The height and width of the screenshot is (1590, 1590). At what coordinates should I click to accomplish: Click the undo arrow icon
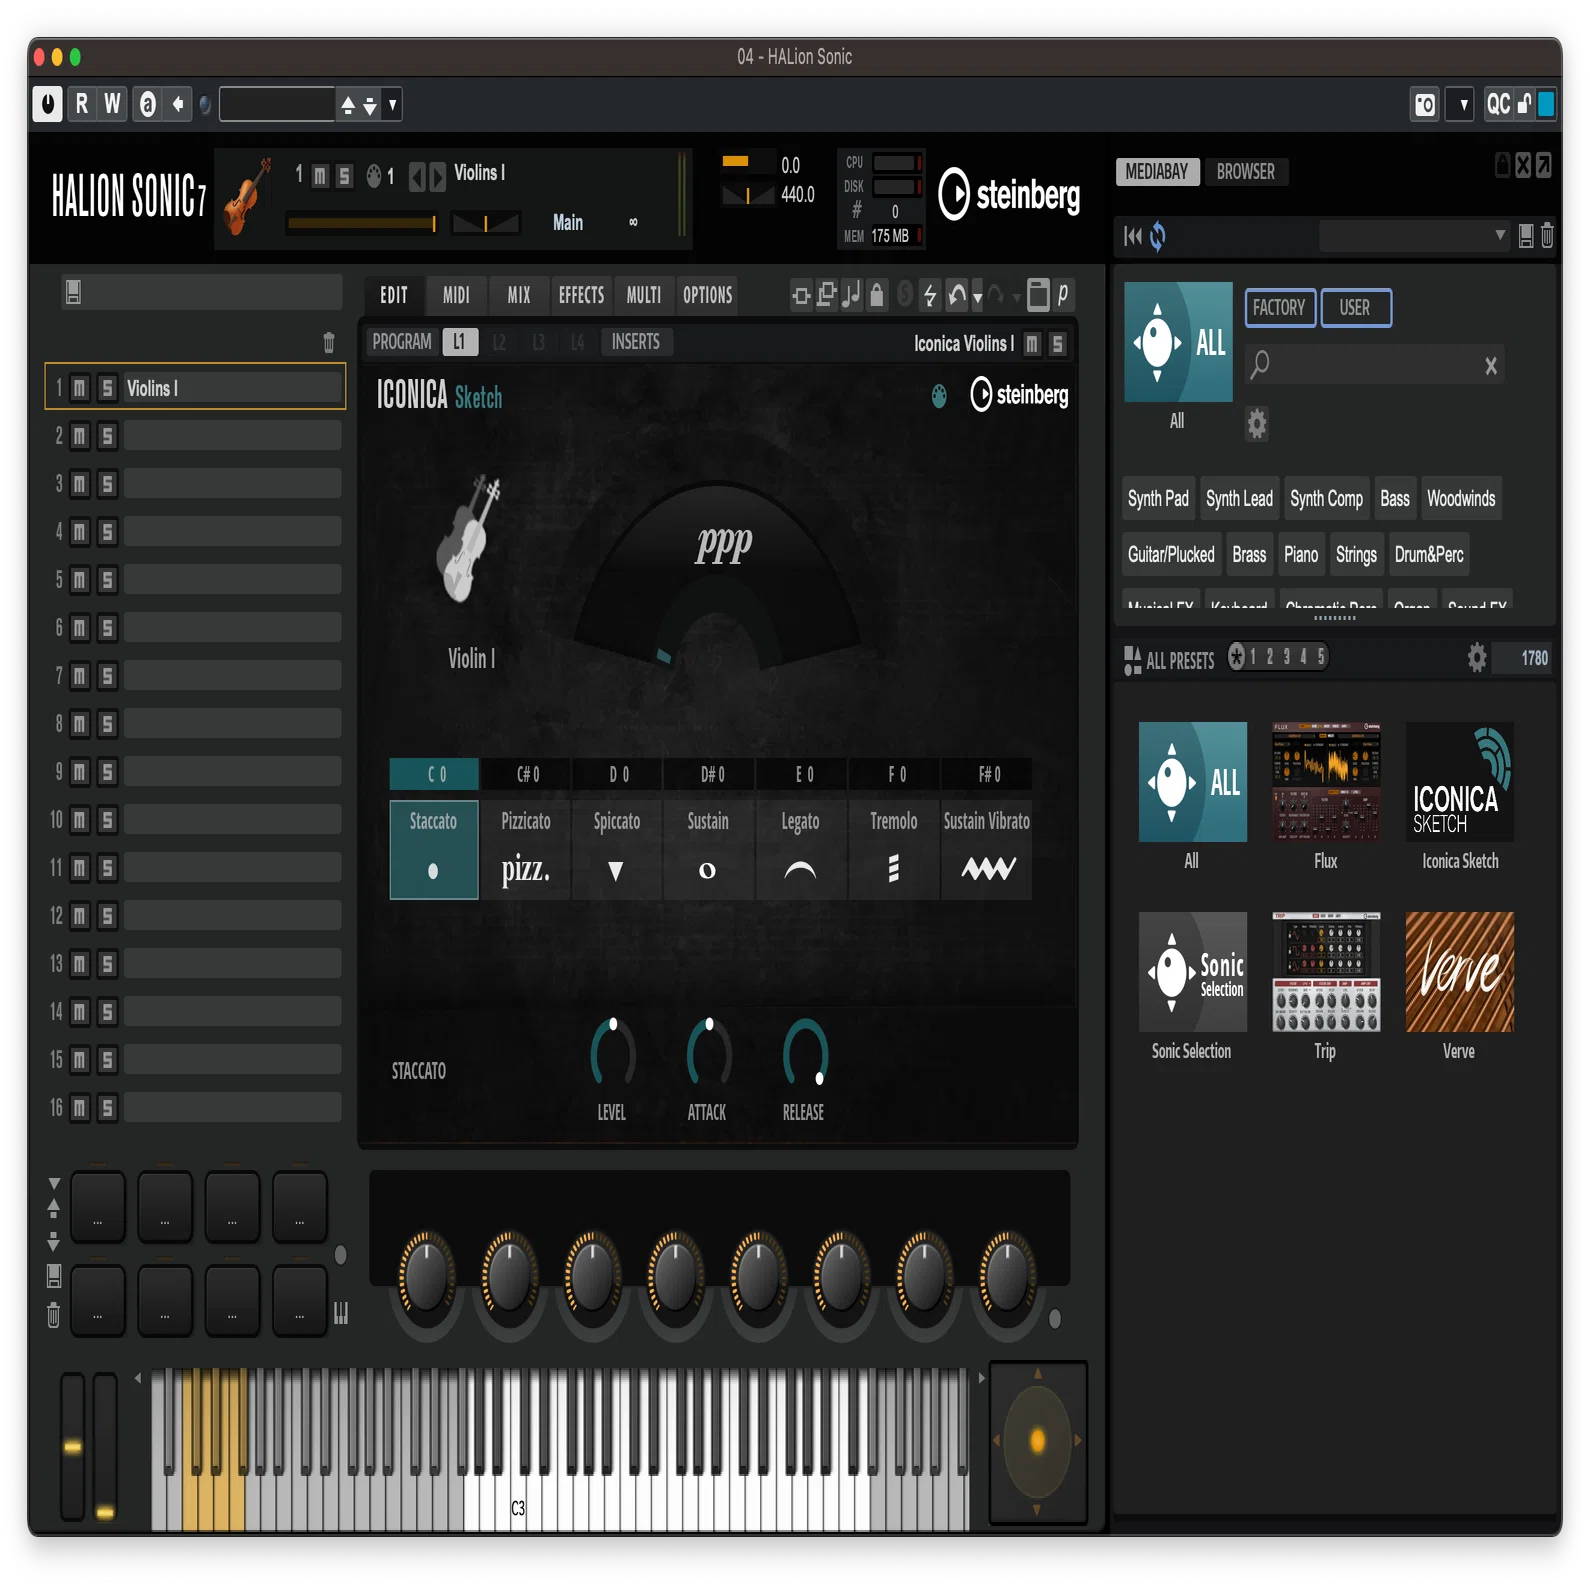tap(957, 294)
